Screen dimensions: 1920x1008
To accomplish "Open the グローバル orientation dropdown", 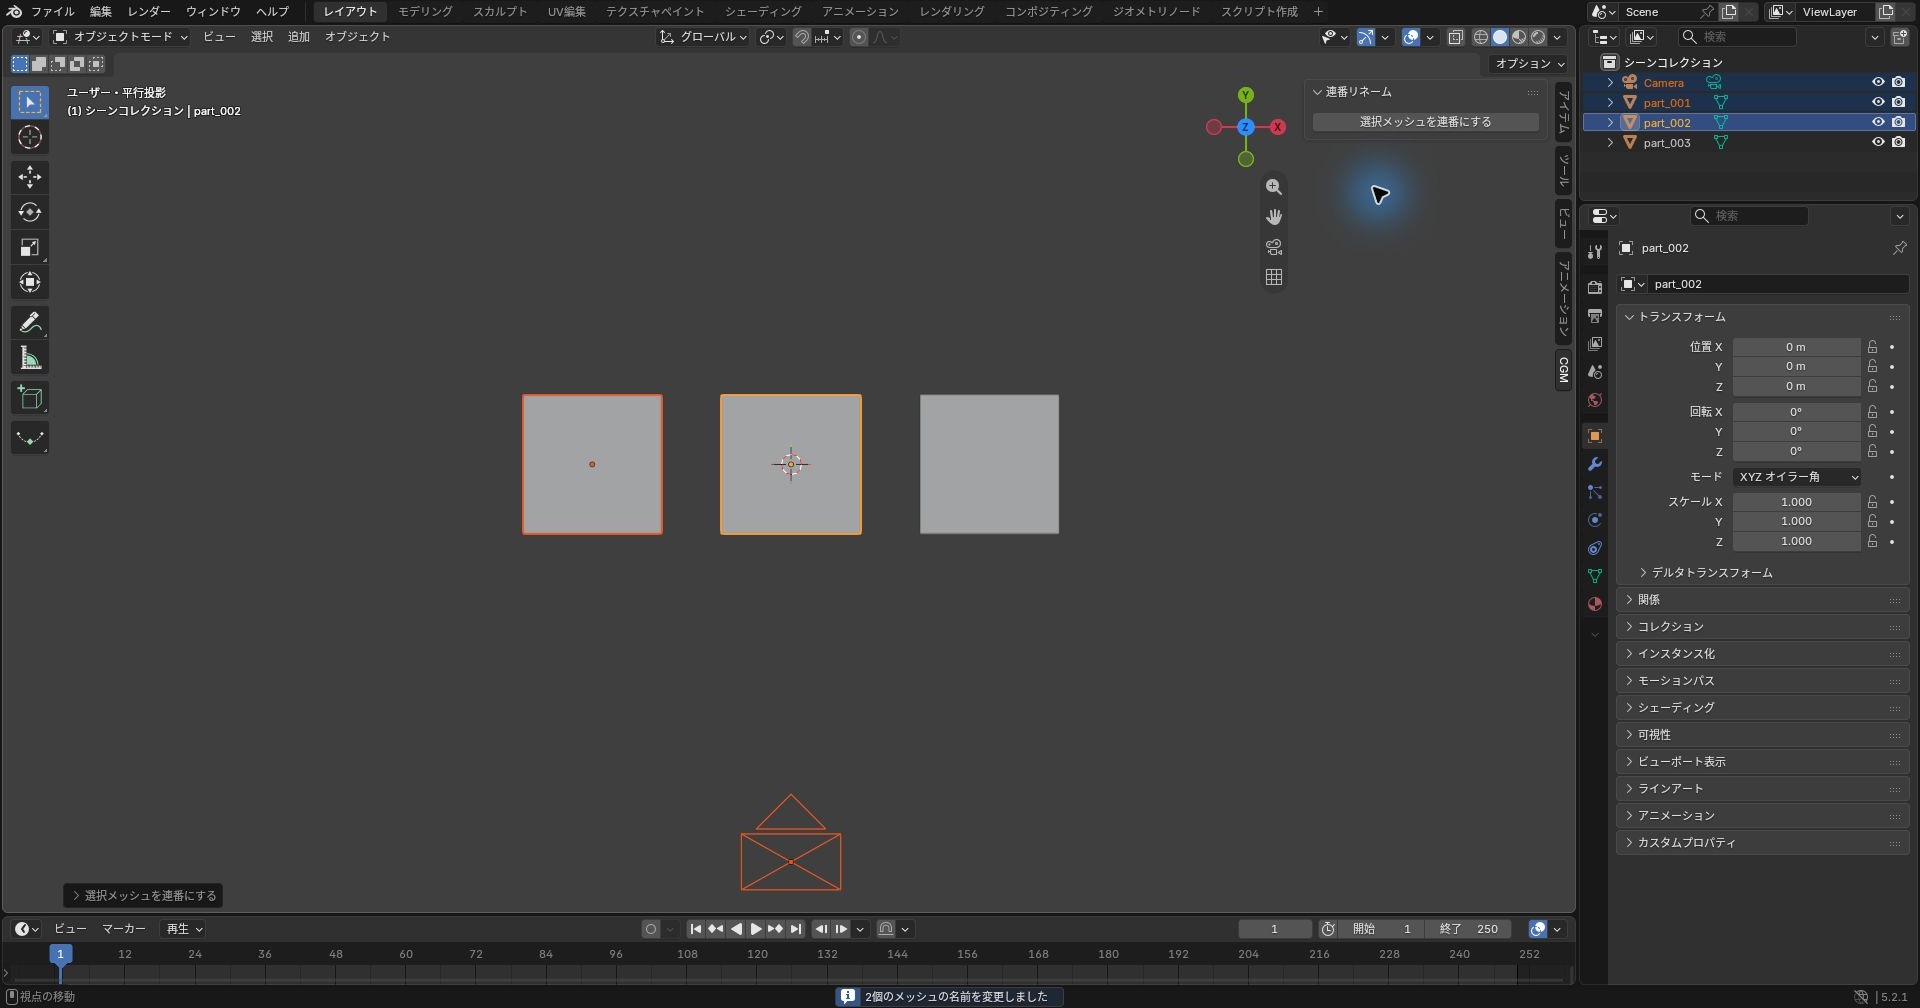I will click(704, 37).
